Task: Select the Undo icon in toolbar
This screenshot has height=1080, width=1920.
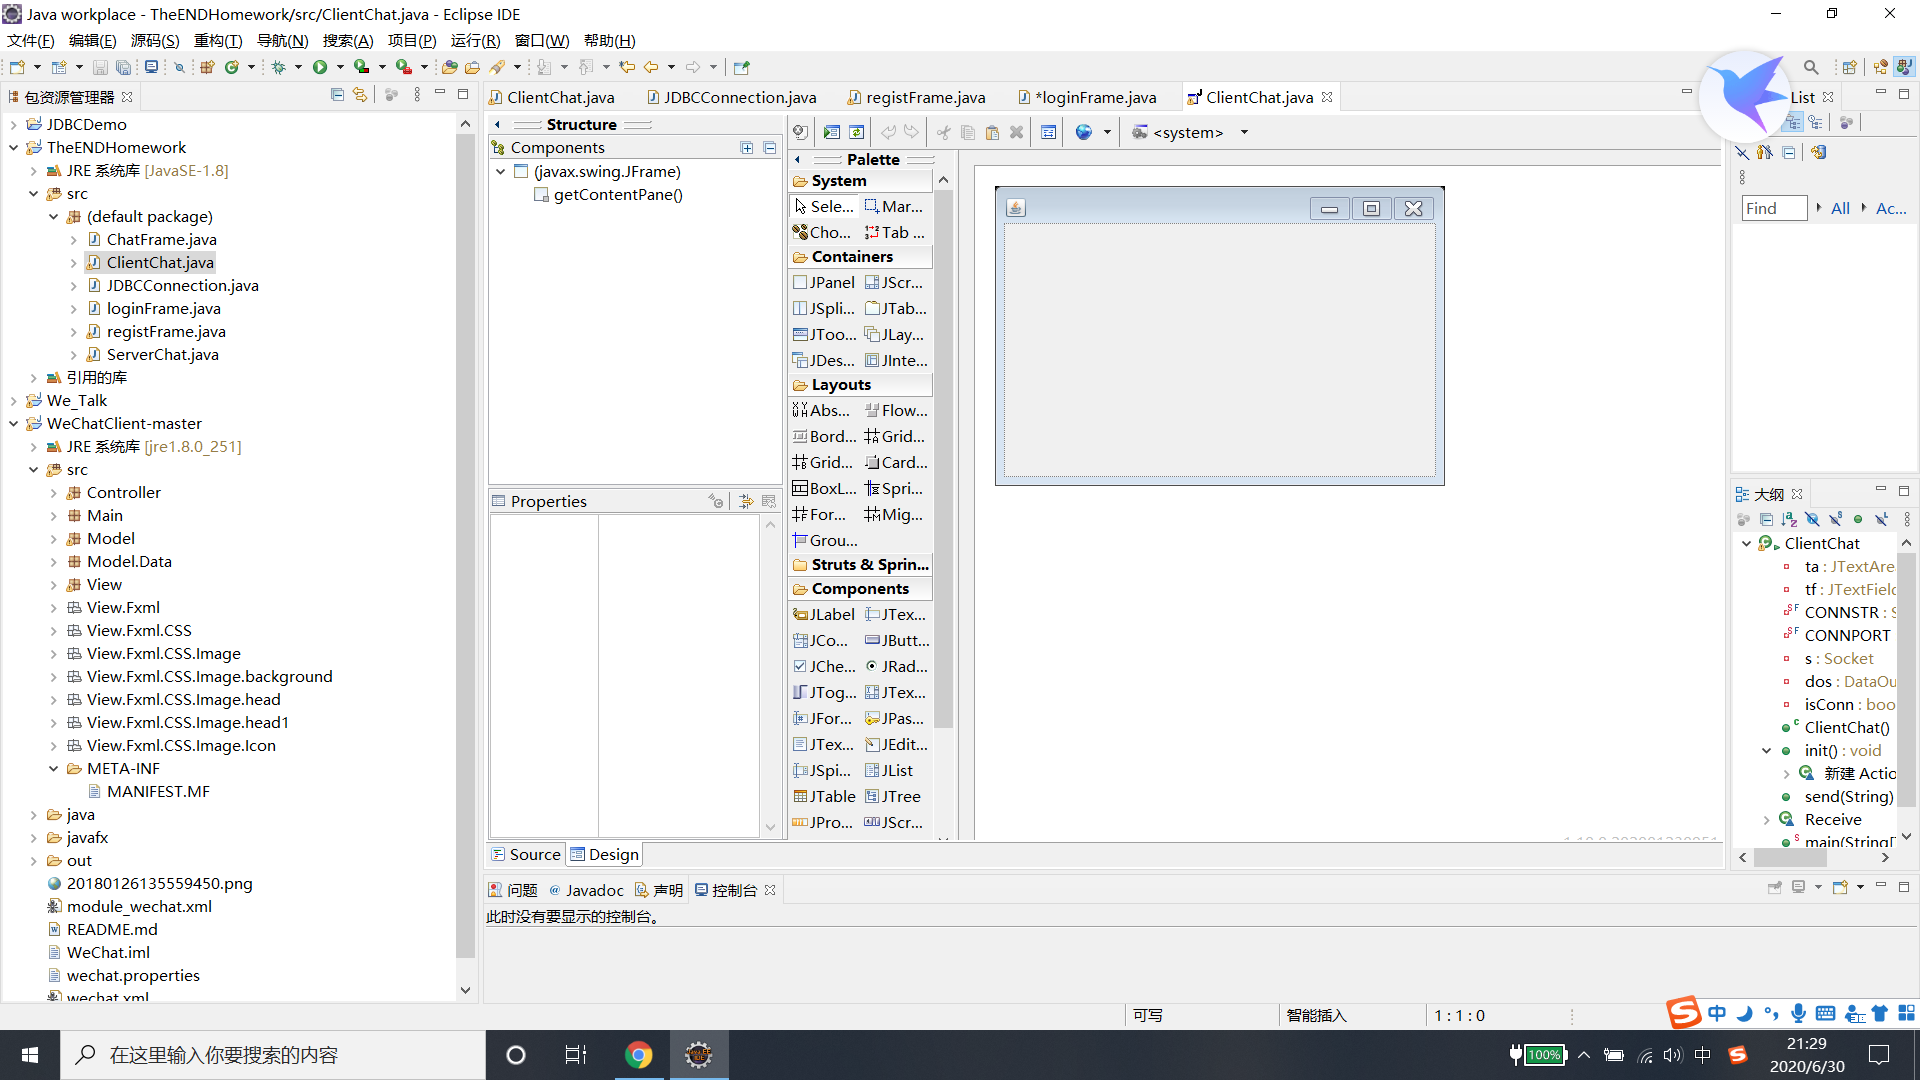Action: (885, 131)
